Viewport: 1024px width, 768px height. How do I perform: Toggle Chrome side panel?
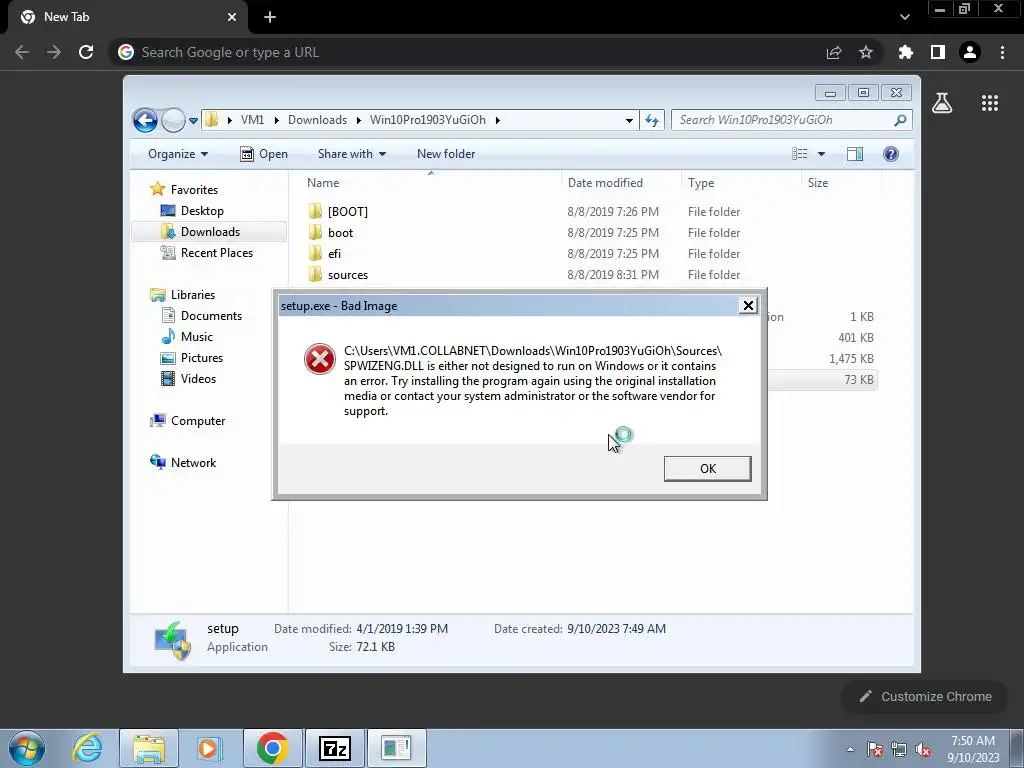(938, 52)
